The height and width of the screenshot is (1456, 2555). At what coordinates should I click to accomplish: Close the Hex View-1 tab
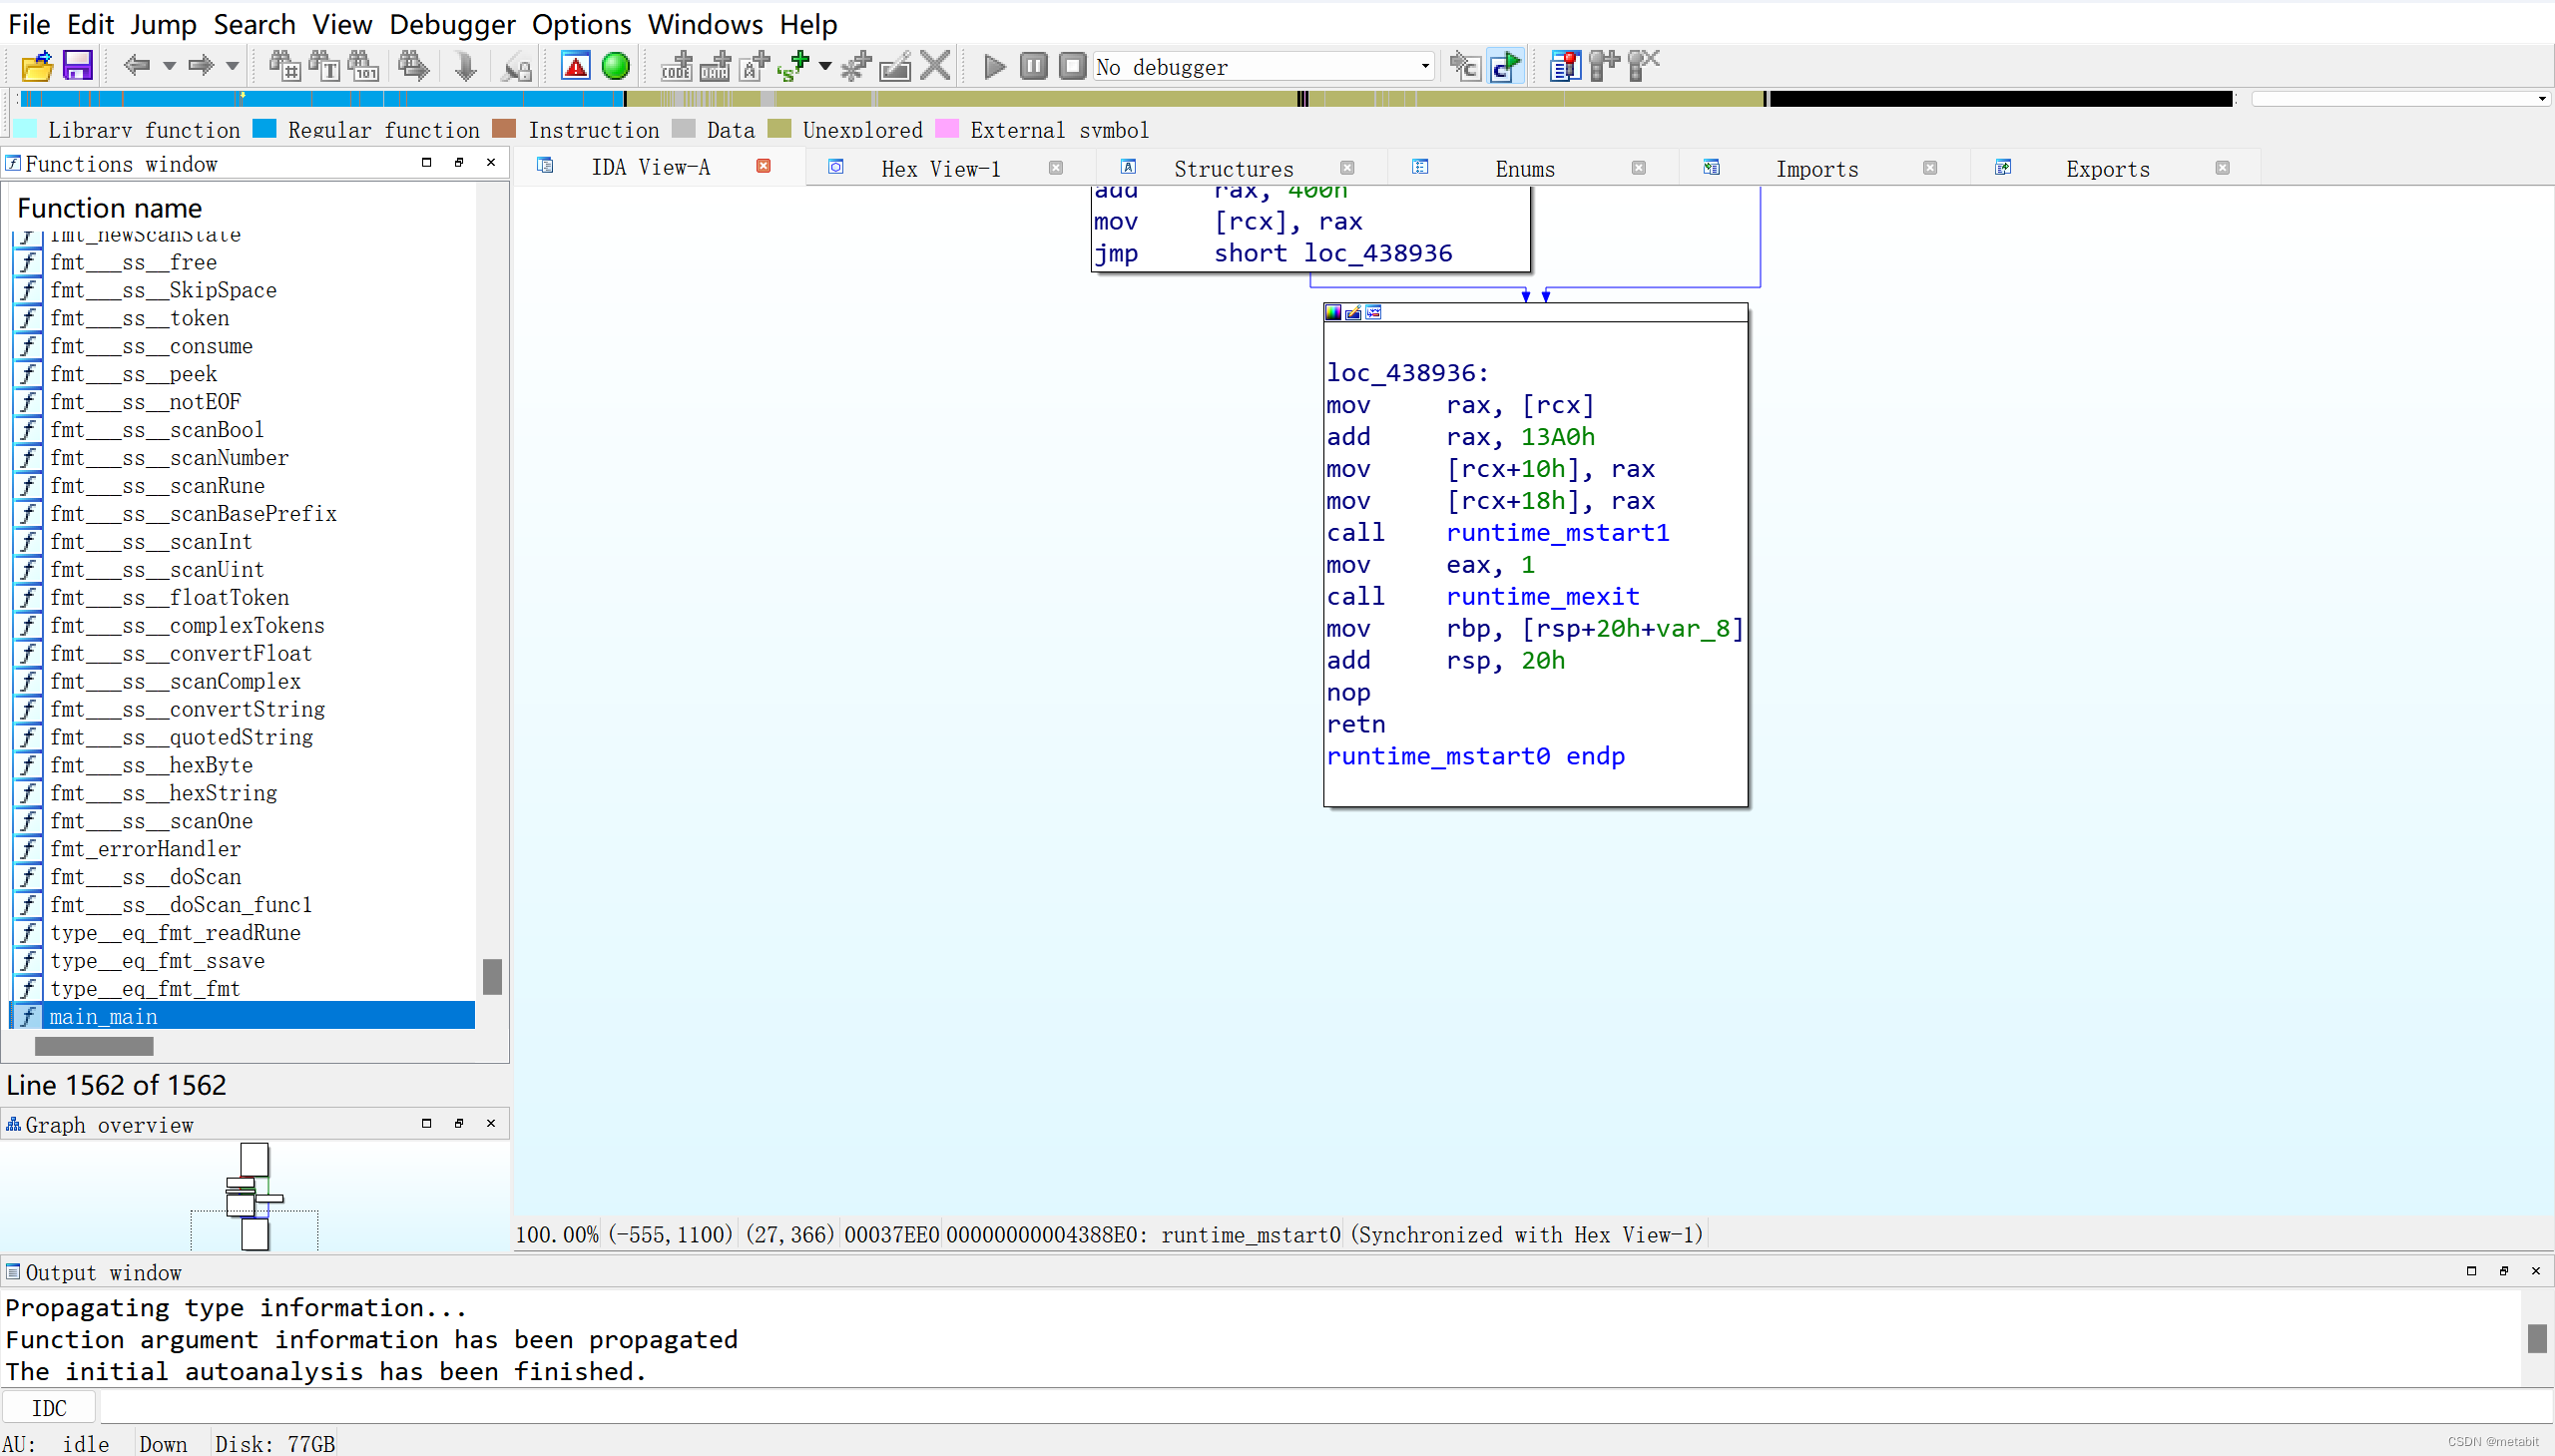pos(1055,168)
